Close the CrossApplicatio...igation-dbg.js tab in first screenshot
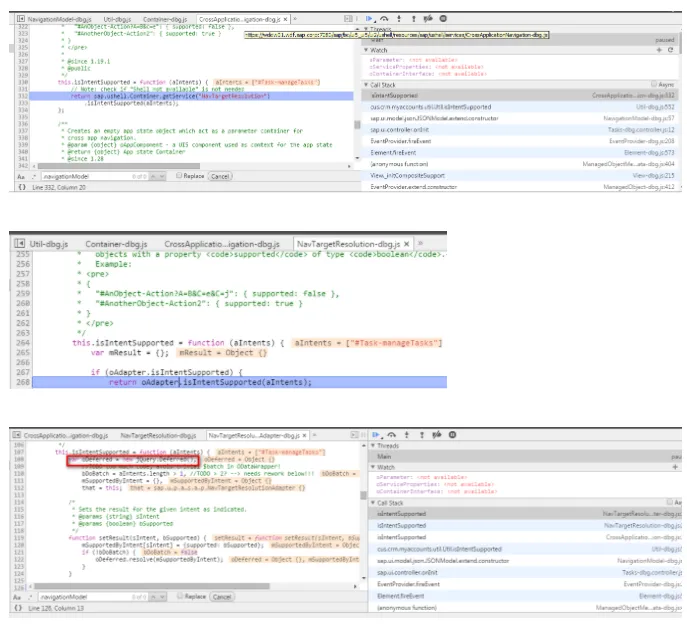This screenshot has width=687, height=629. [285, 19]
